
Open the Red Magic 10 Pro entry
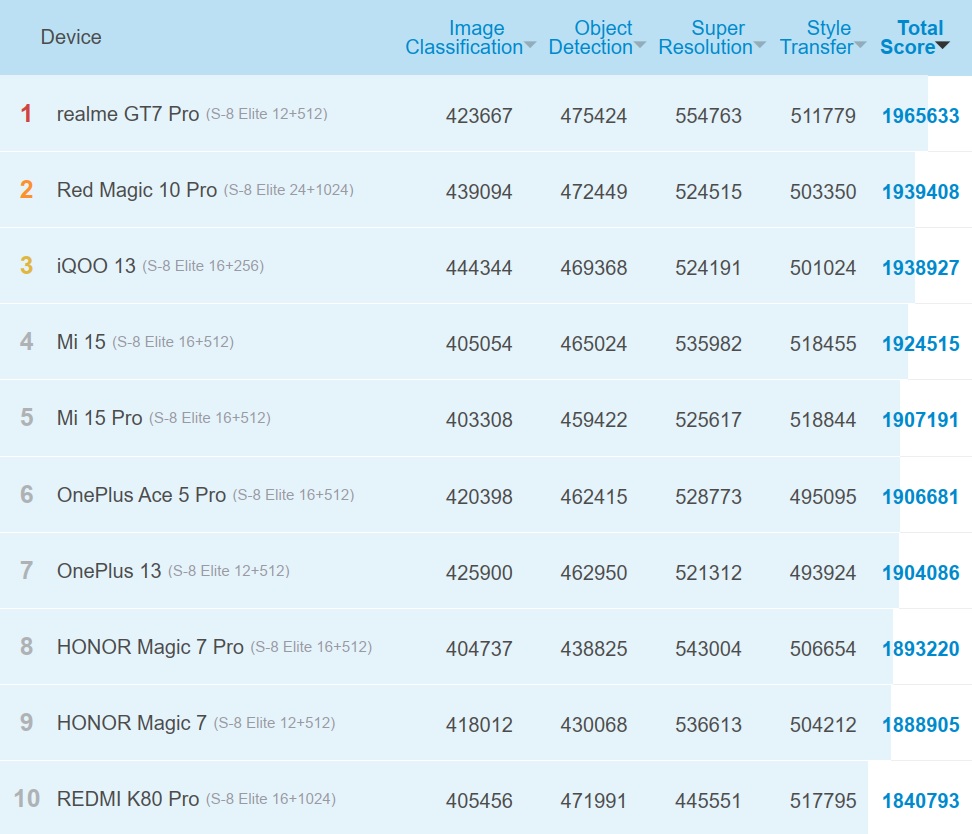(x=137, y=190)
